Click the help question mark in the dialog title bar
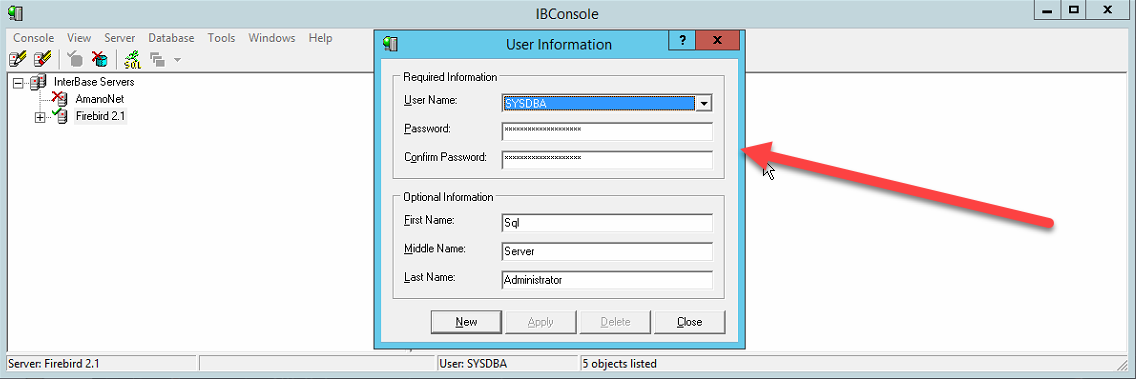This screenshot has height=379, width=1136. click(x=682, y=41)
